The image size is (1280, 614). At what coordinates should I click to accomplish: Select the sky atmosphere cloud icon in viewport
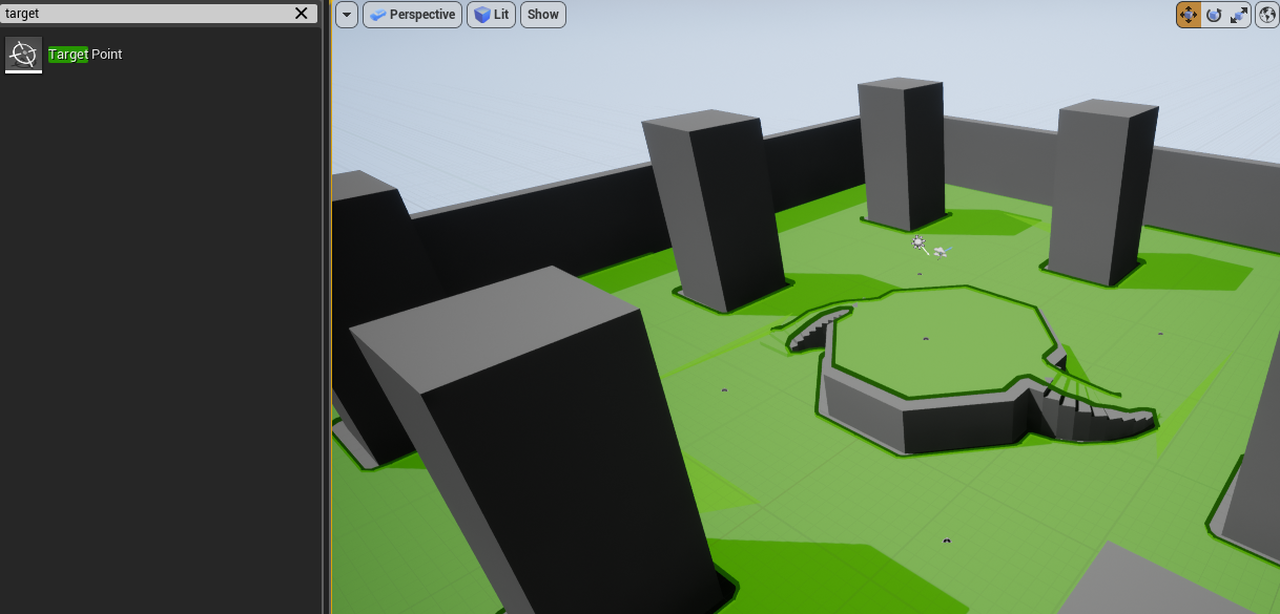coord(940,252)
